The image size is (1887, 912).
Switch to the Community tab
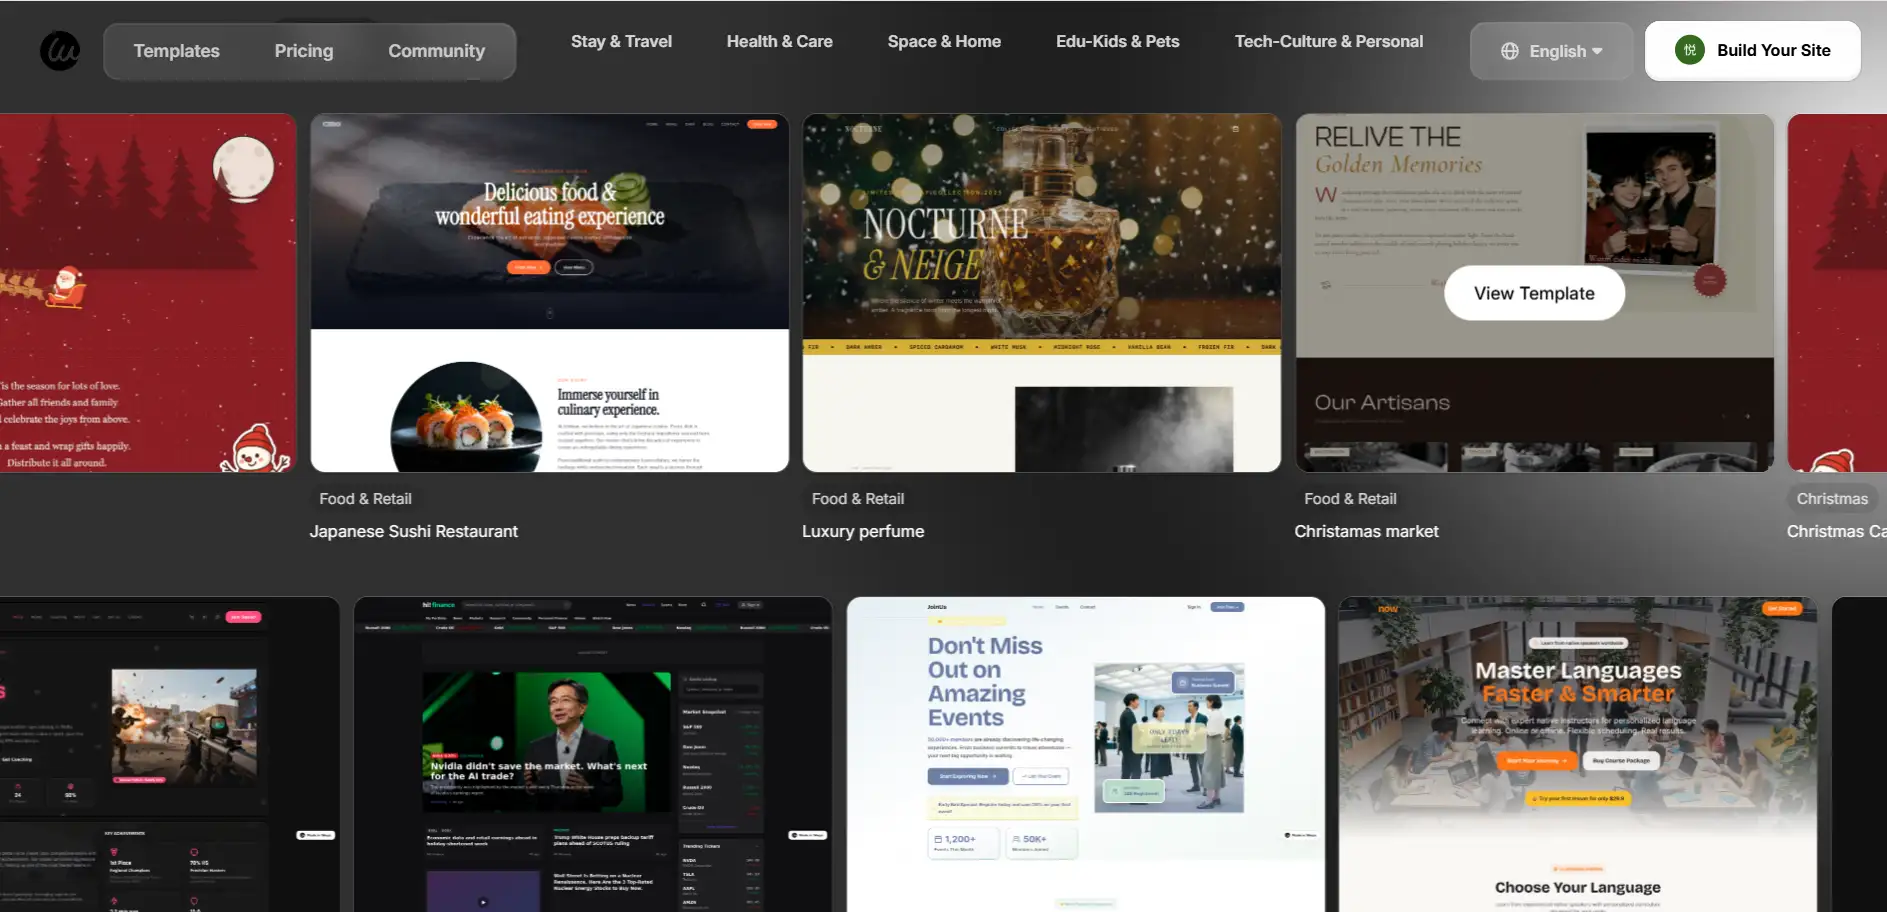(x=436, y=50)
